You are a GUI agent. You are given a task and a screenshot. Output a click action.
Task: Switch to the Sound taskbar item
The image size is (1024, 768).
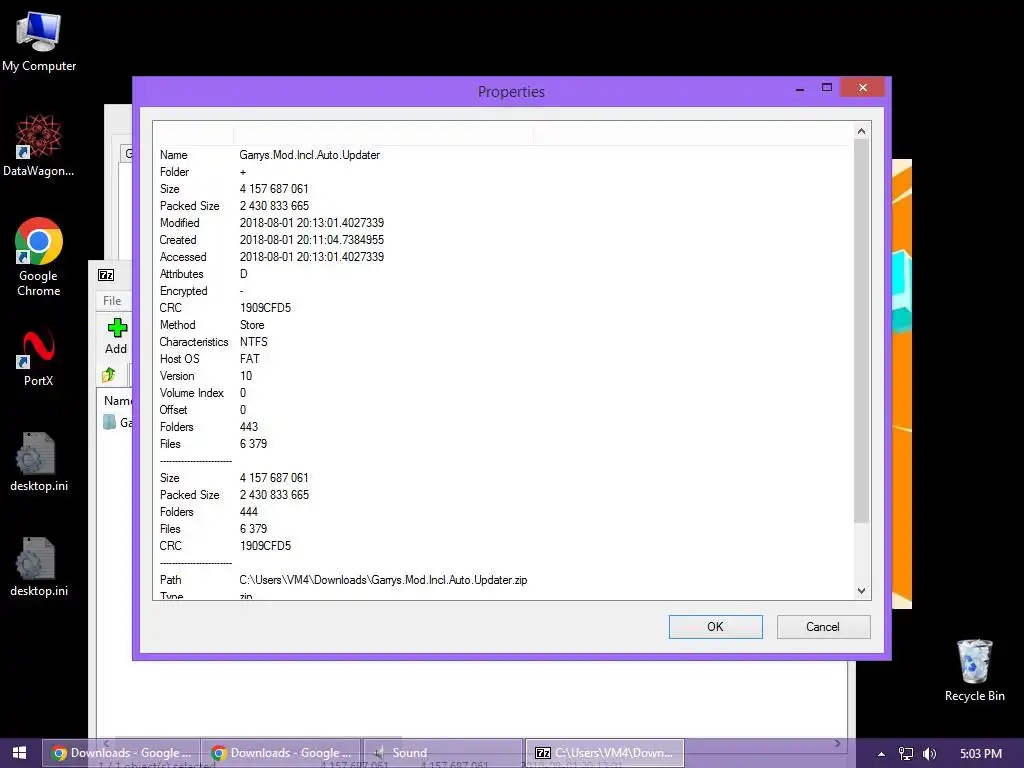[443, 753]
